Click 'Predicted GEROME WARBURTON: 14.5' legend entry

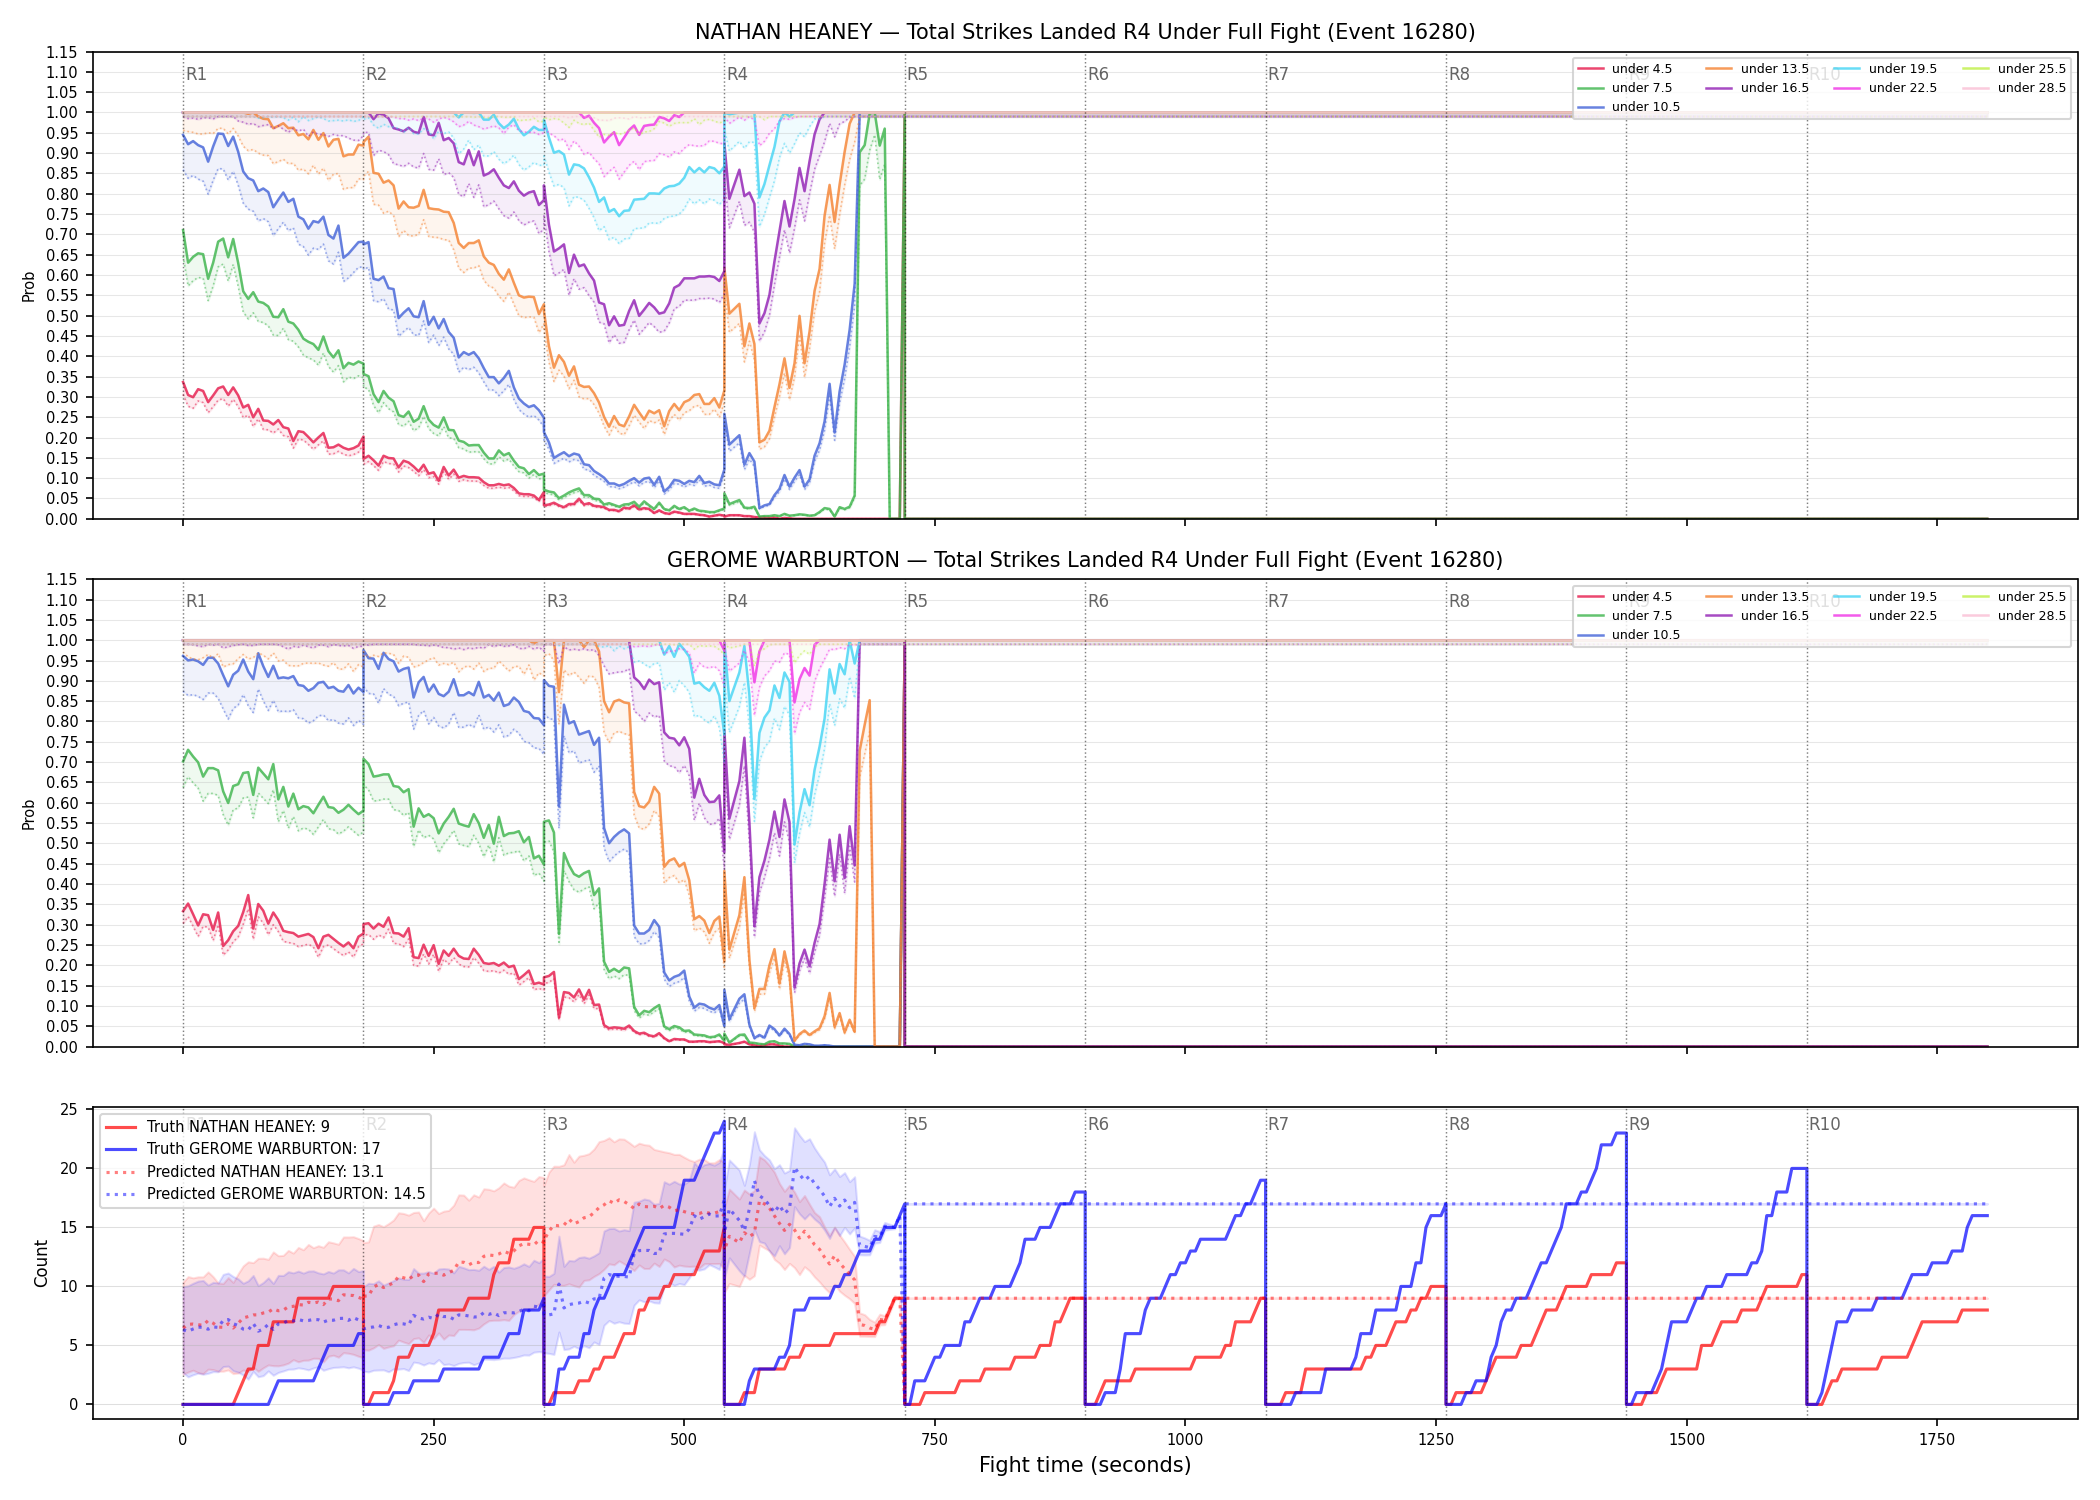[265, 1193]
